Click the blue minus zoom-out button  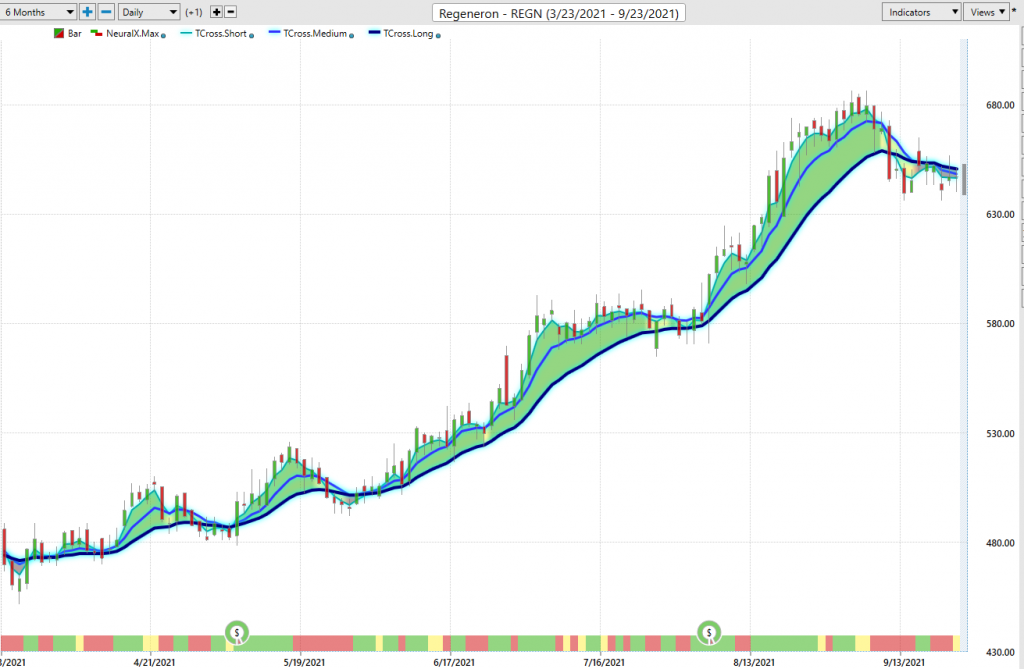106,12
